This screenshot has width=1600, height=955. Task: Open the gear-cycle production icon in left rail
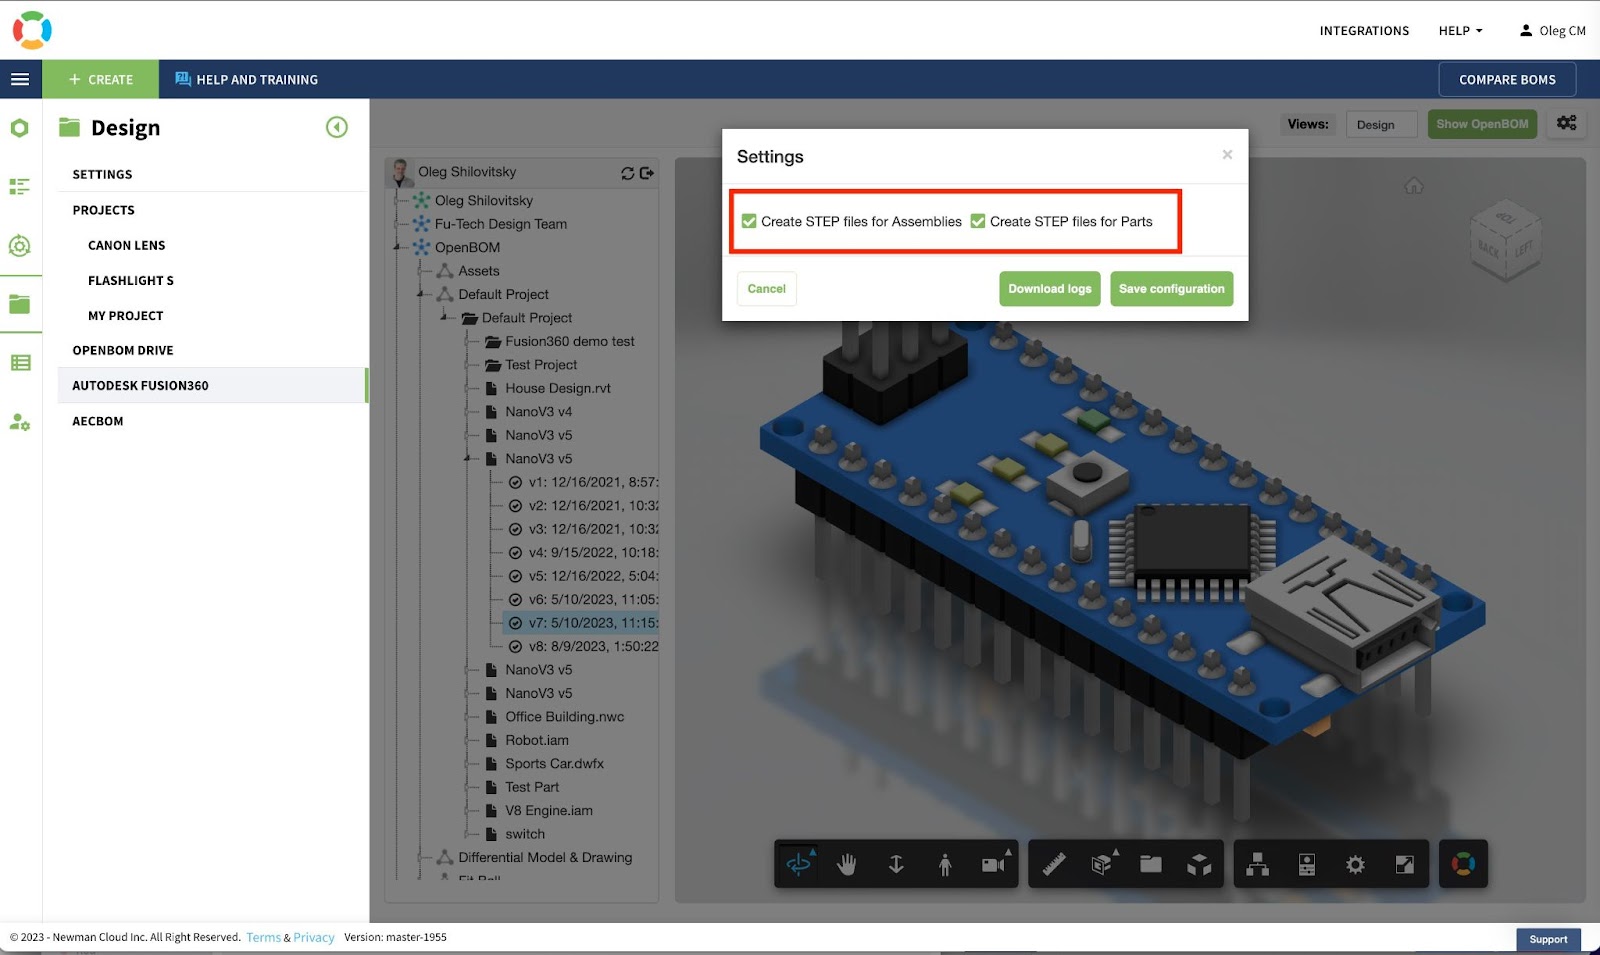[x=20, y=246]
